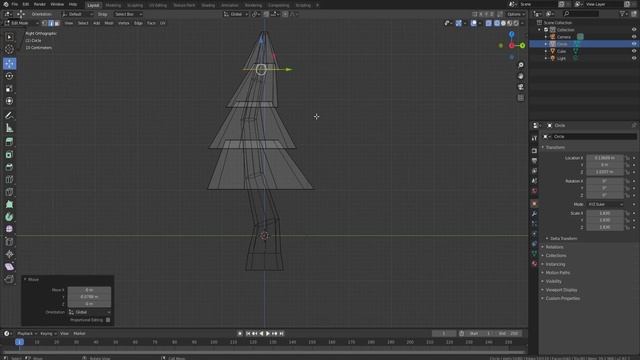Toggle camera view gizmo icon
The image size is (640, 360).
click(521, 87)
